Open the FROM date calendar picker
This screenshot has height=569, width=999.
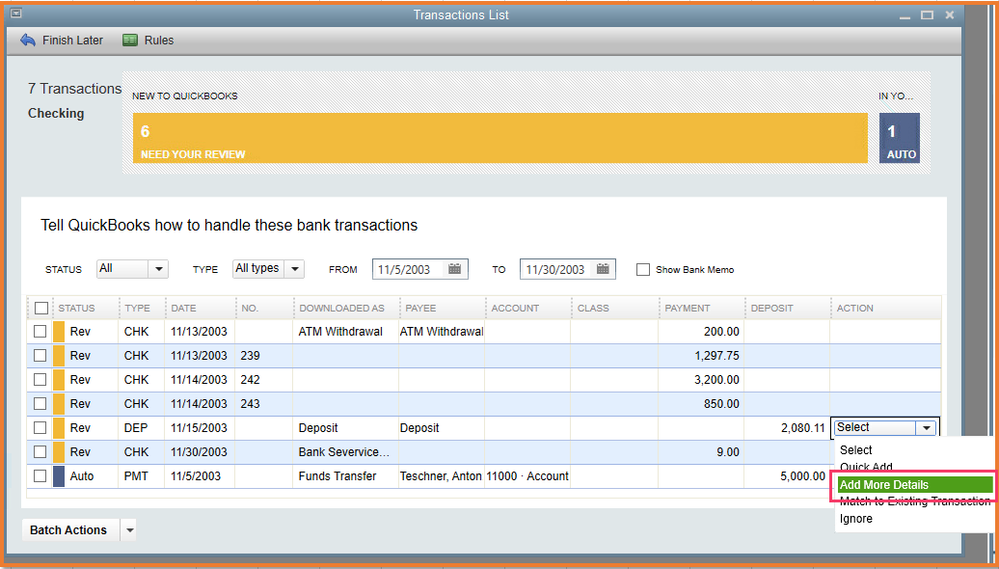(x=454, y=269)
